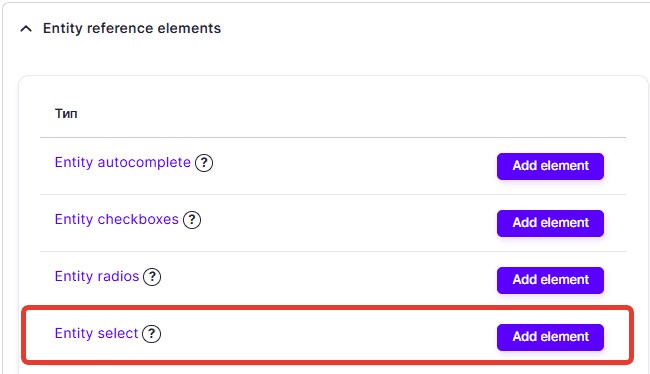
Task: Collapse the Entity reference elements chevron
Action: (x=26, y=29)
